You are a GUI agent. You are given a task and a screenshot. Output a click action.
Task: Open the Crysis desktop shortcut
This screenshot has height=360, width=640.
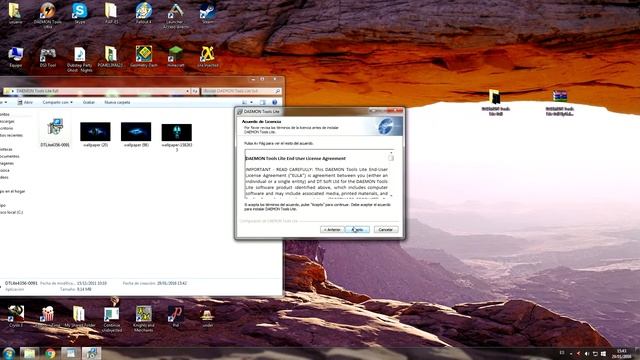click(16, 316)
